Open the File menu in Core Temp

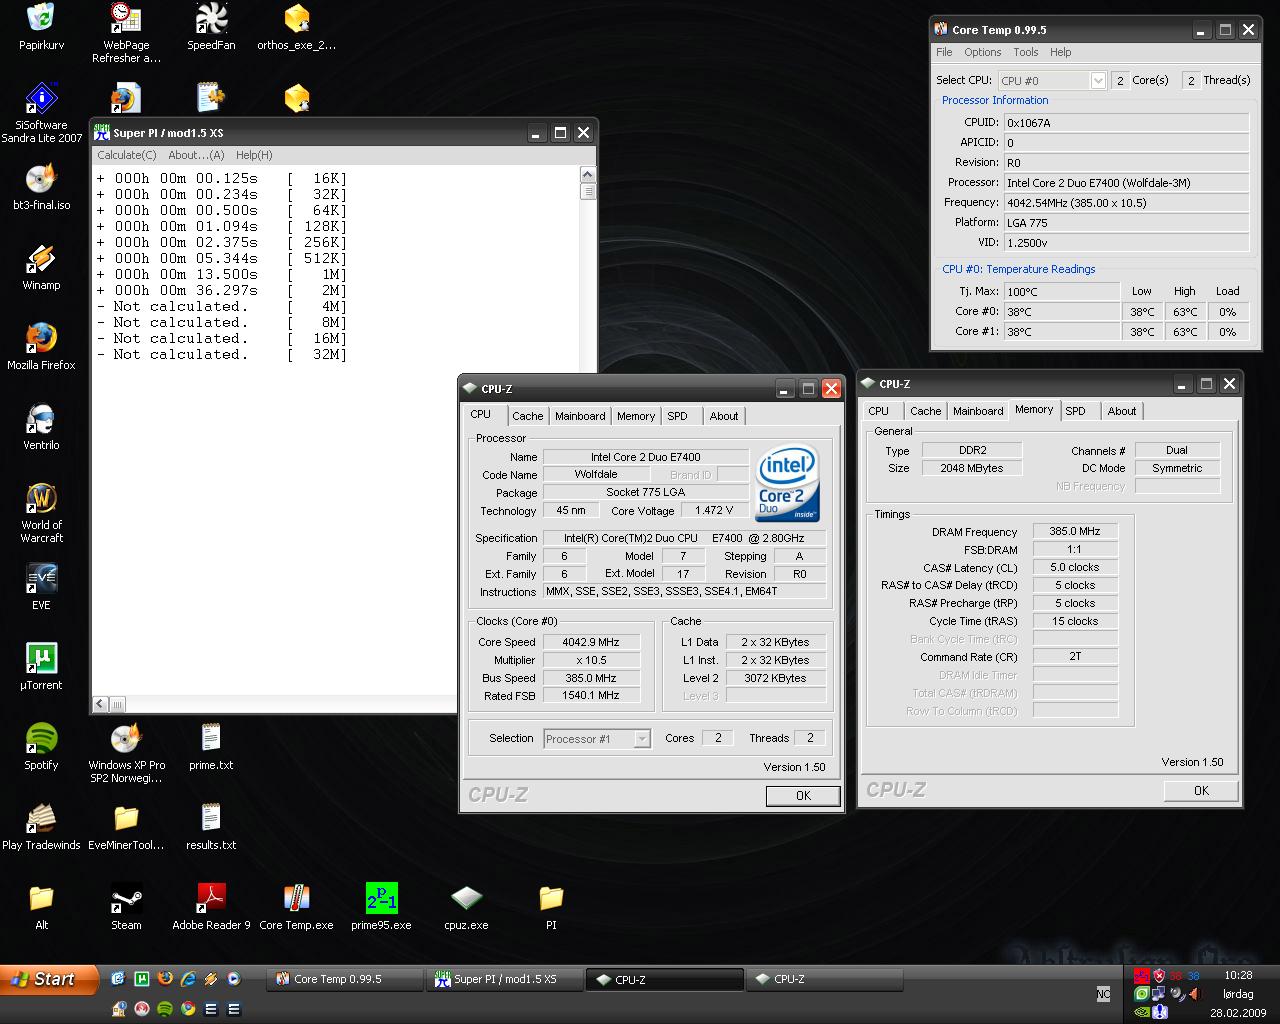coord(944,52)
